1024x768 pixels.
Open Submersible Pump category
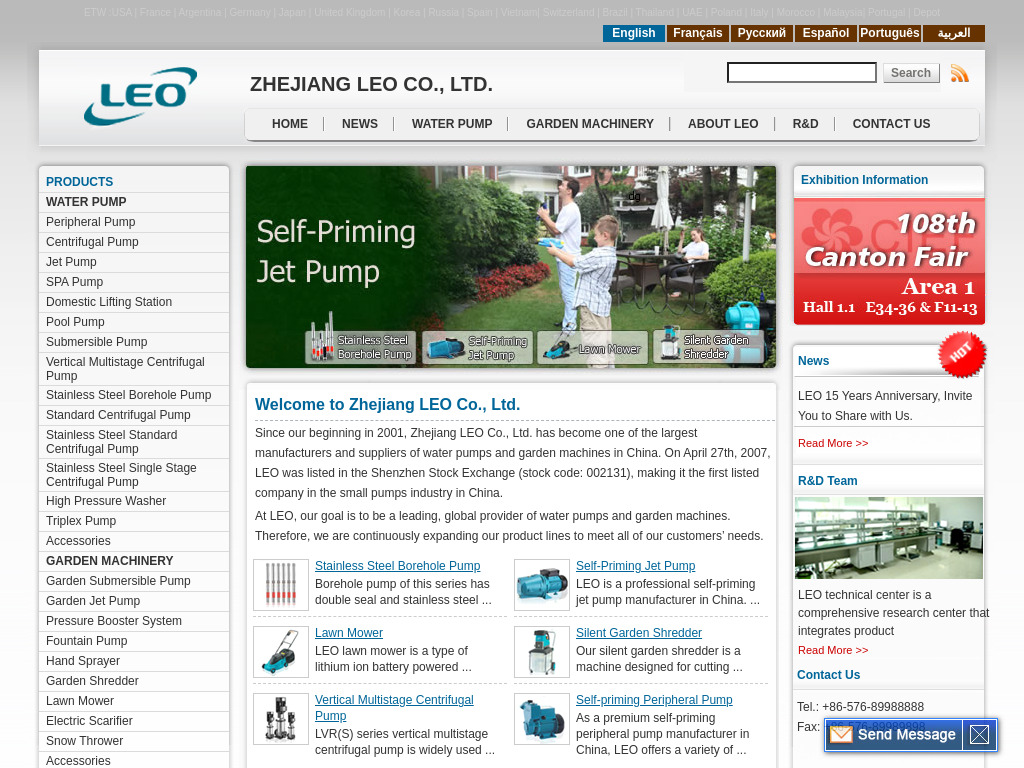(97, 342)
